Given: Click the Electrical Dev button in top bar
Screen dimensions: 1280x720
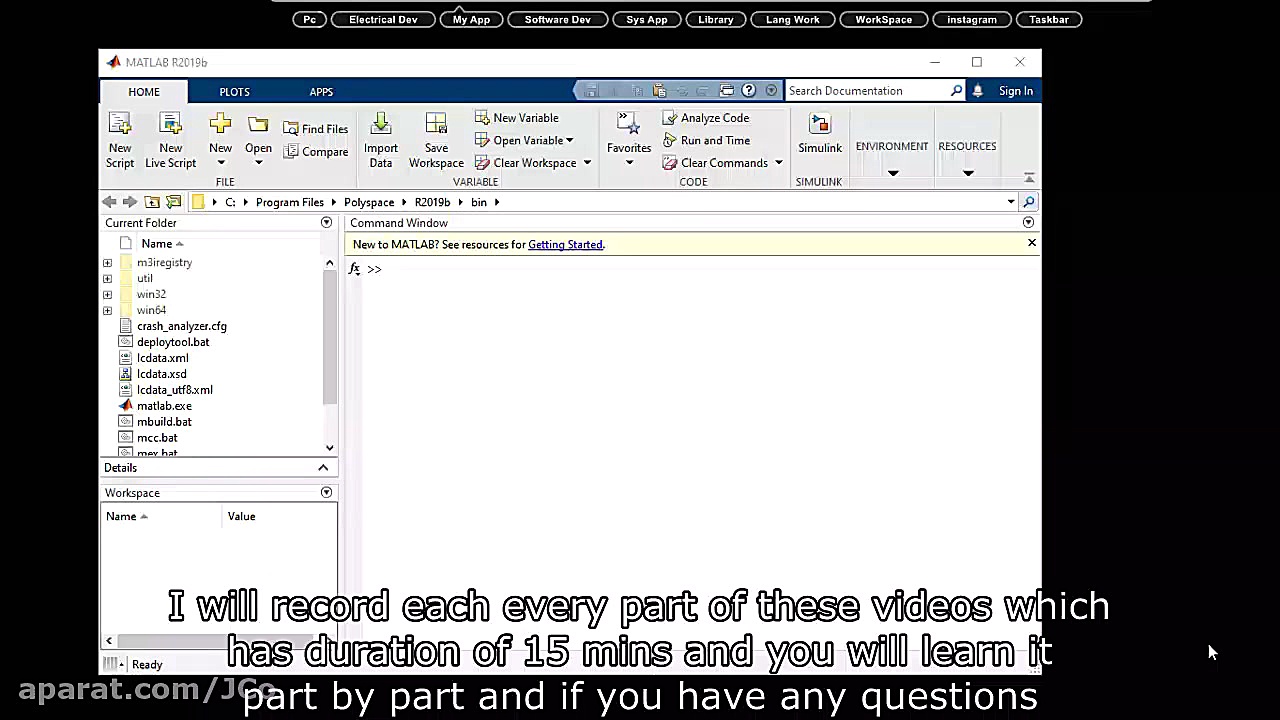Looking at the screenshot, I should tap(383, 19).
